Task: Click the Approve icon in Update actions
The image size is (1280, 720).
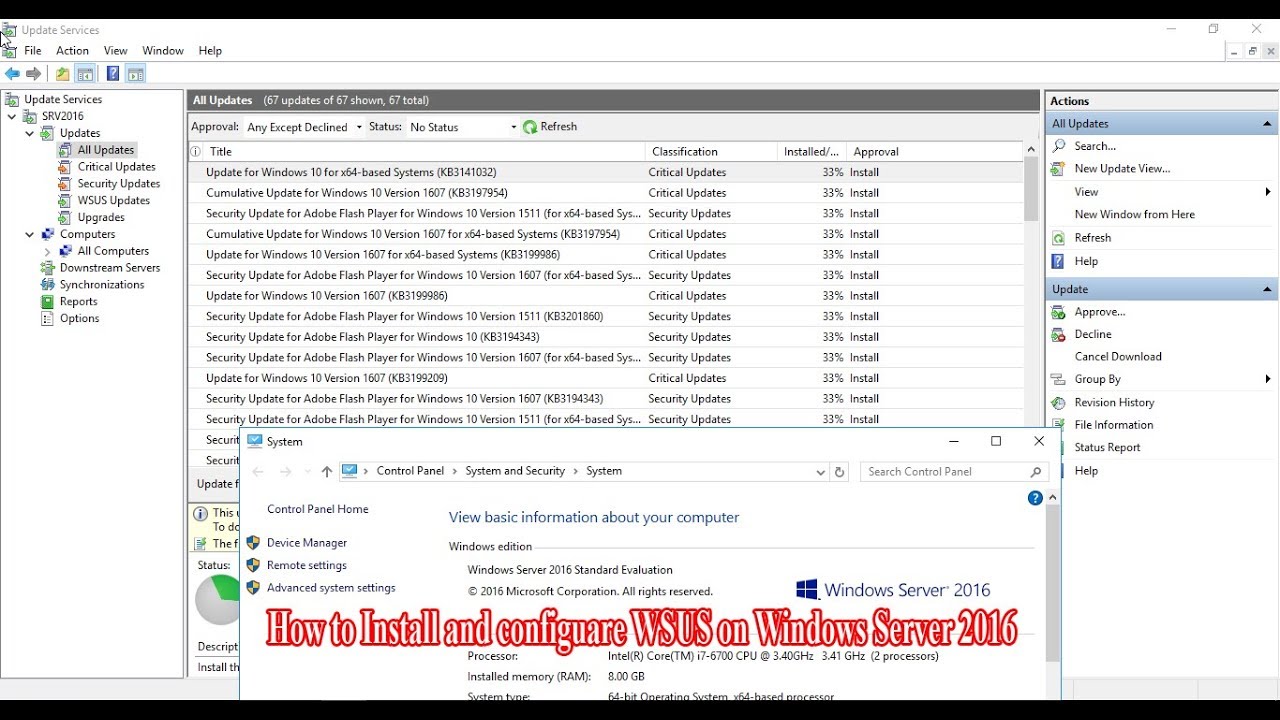Action: (1059, 312)
